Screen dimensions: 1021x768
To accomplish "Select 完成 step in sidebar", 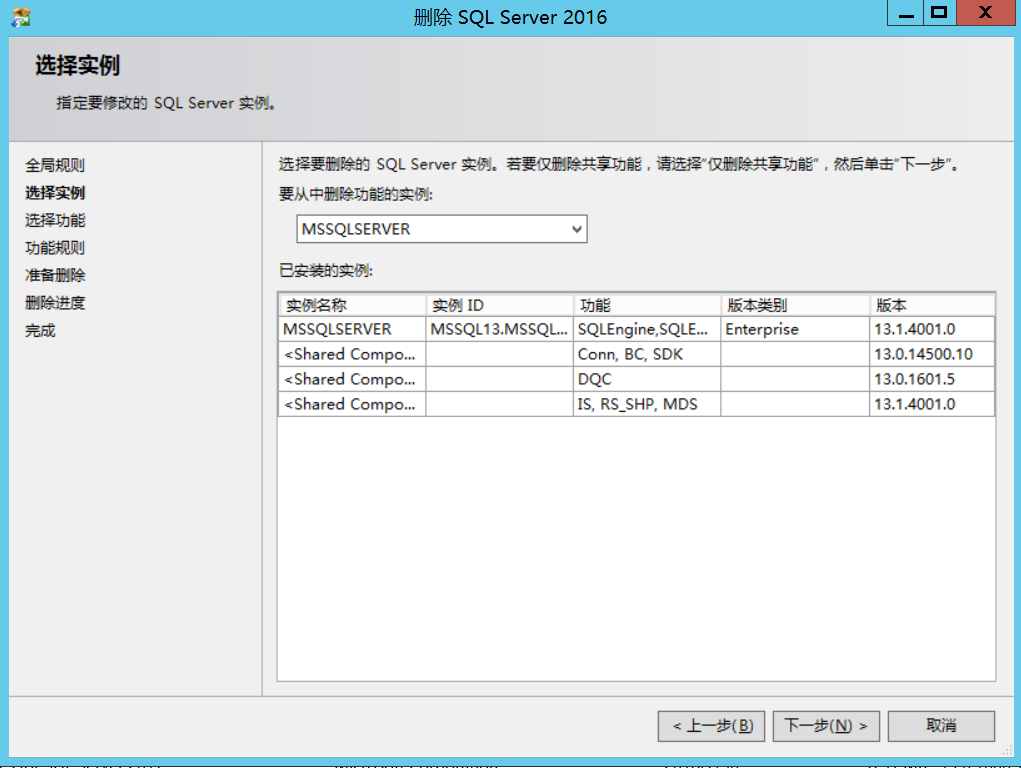I will [x=40, y=331].
